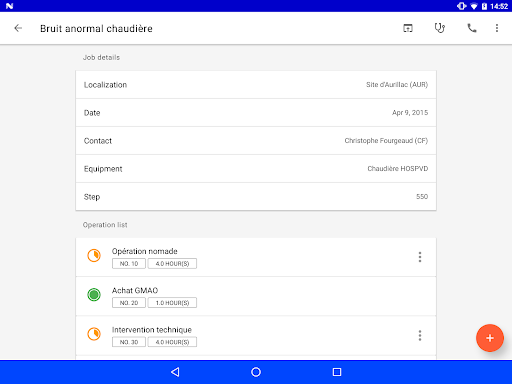Viewport: 512px width, 384px height.
Task: Tap the battery icon in status bar
Action: click(484, 6)
